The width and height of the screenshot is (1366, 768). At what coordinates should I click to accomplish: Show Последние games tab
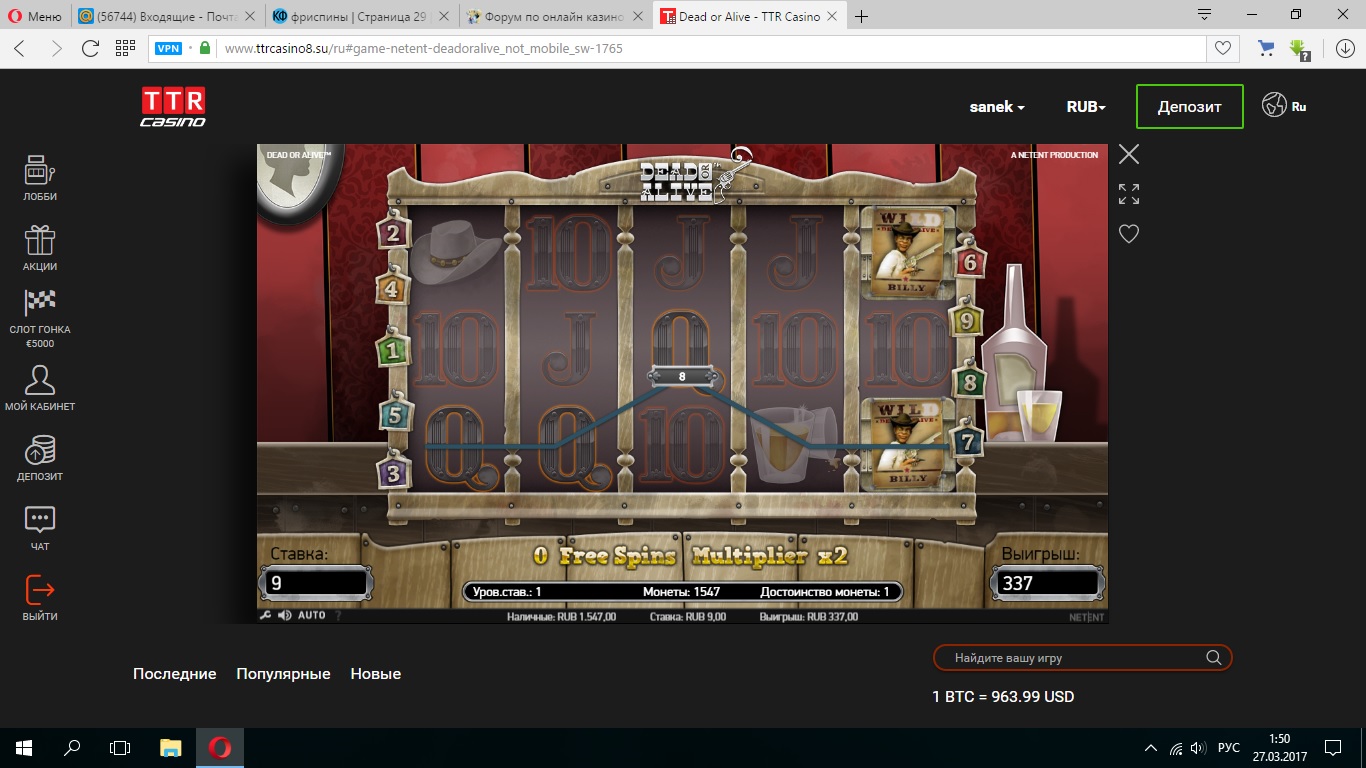175,674
